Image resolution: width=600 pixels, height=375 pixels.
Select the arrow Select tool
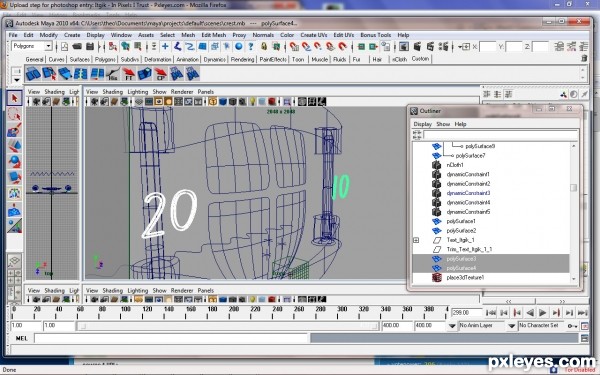coord(15,98)
